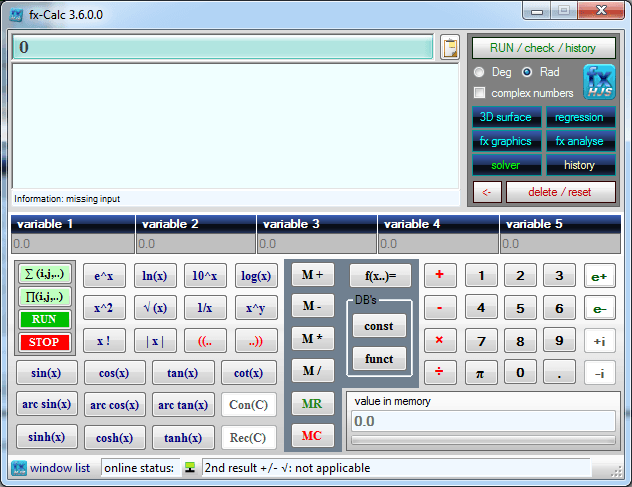This screenshot has width=632, height=487.
Task: Subtract from memory with M -
Action: coord(313,306)
